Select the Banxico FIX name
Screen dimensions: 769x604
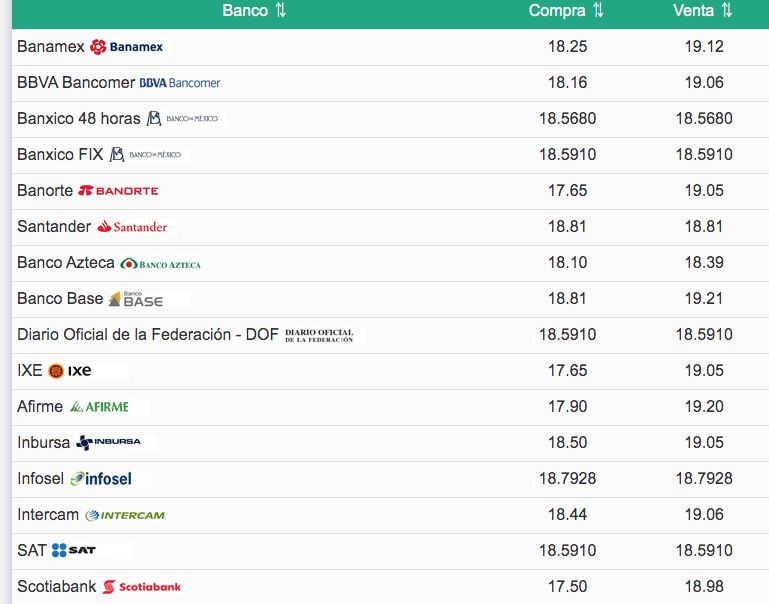pos(60,154)
